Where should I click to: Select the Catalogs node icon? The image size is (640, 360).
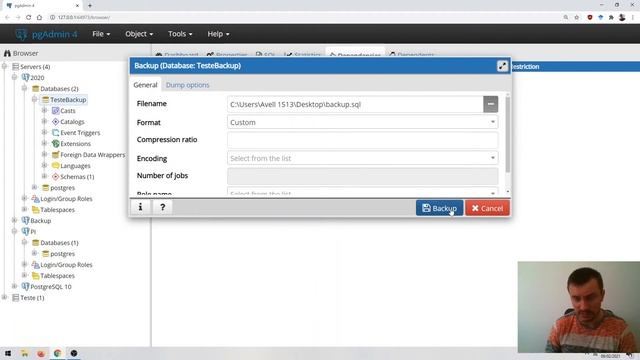pos(56,122)
